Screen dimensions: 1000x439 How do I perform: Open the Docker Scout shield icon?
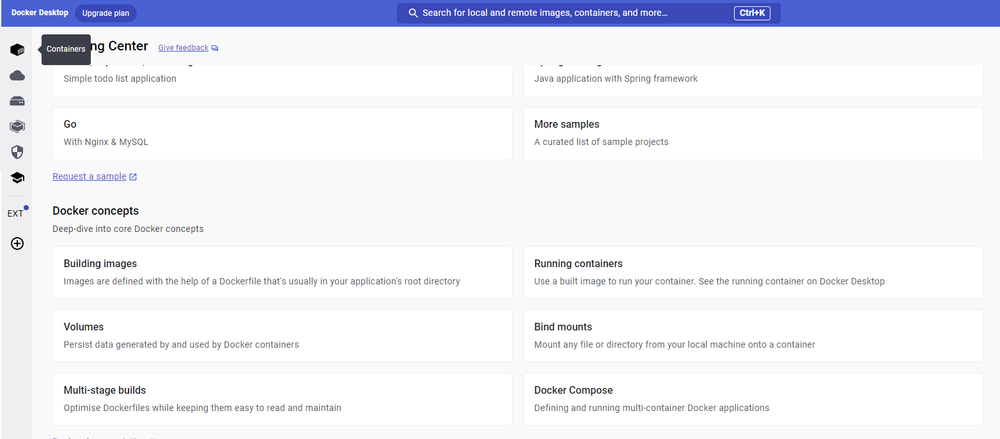pyautogui.click(x=17, y=152)
